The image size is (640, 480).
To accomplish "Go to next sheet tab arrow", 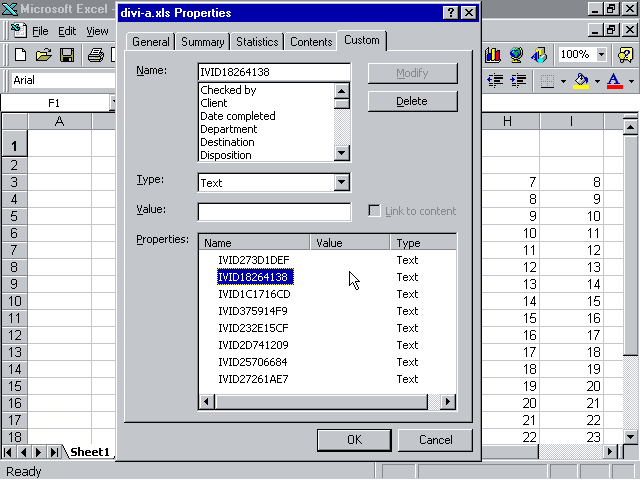I will (x=38, y=452).
